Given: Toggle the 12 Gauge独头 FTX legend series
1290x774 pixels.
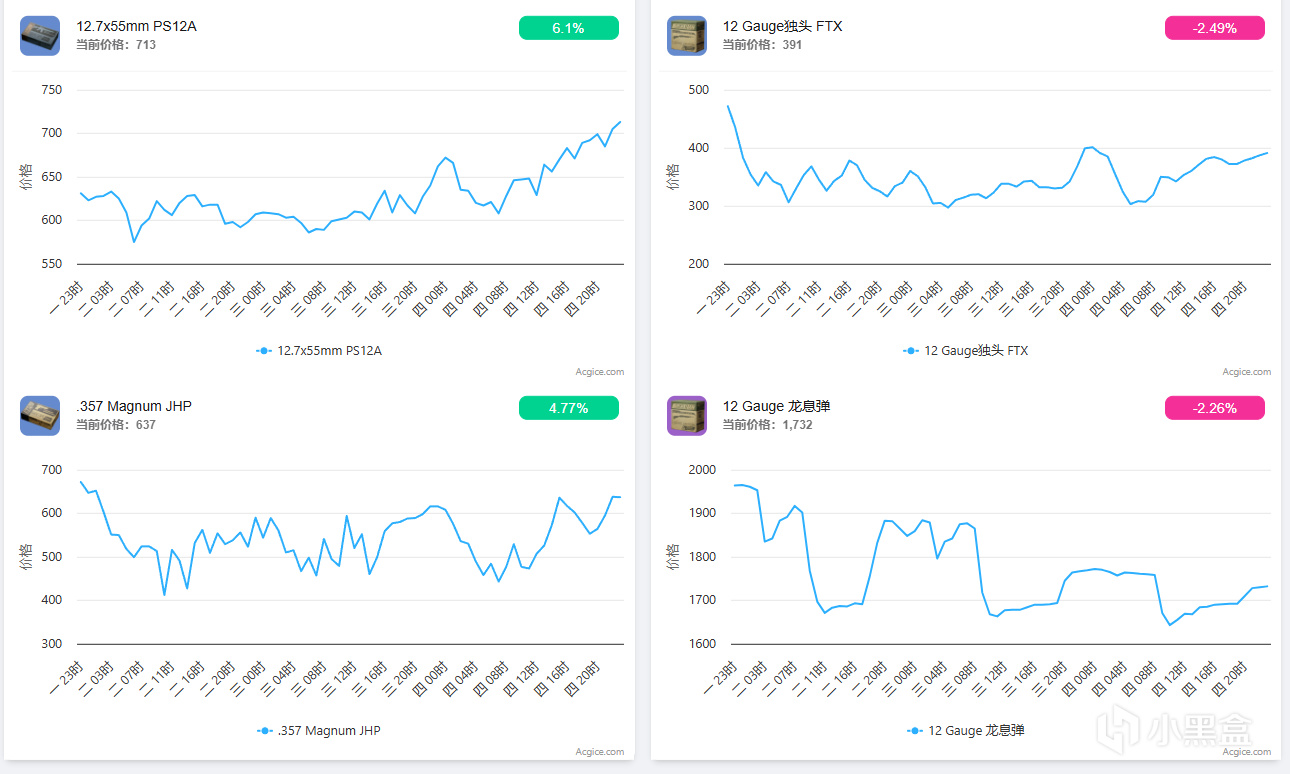Looking at the screenshot, I should click(x=965, y=351).
